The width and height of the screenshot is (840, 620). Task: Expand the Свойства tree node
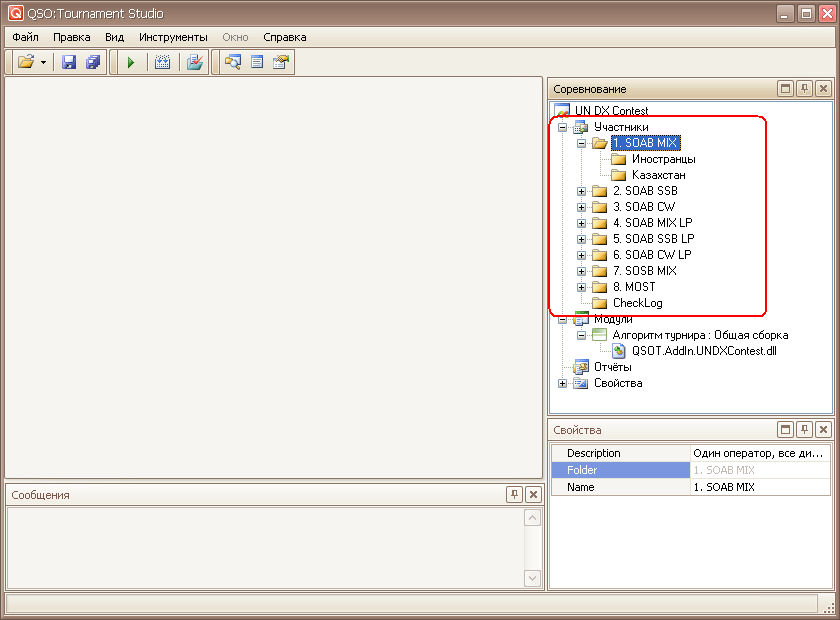[x=563, y=383]
